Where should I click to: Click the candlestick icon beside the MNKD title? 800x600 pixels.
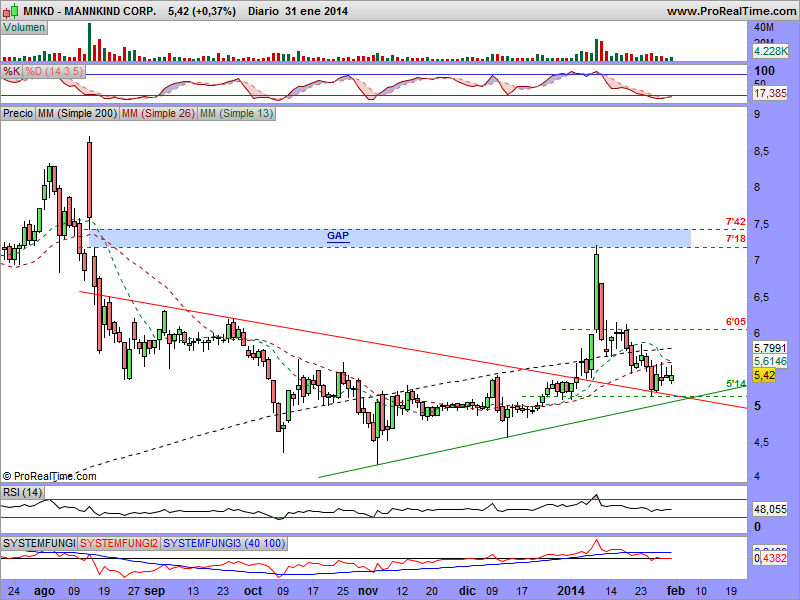coord(11,10)
